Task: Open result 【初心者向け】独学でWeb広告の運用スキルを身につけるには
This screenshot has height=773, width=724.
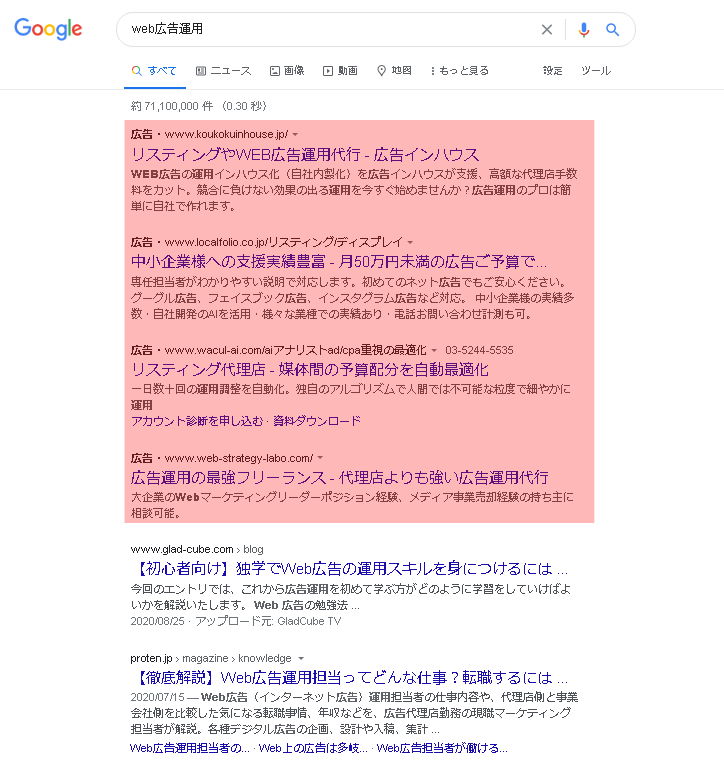Action: (349, 569)
